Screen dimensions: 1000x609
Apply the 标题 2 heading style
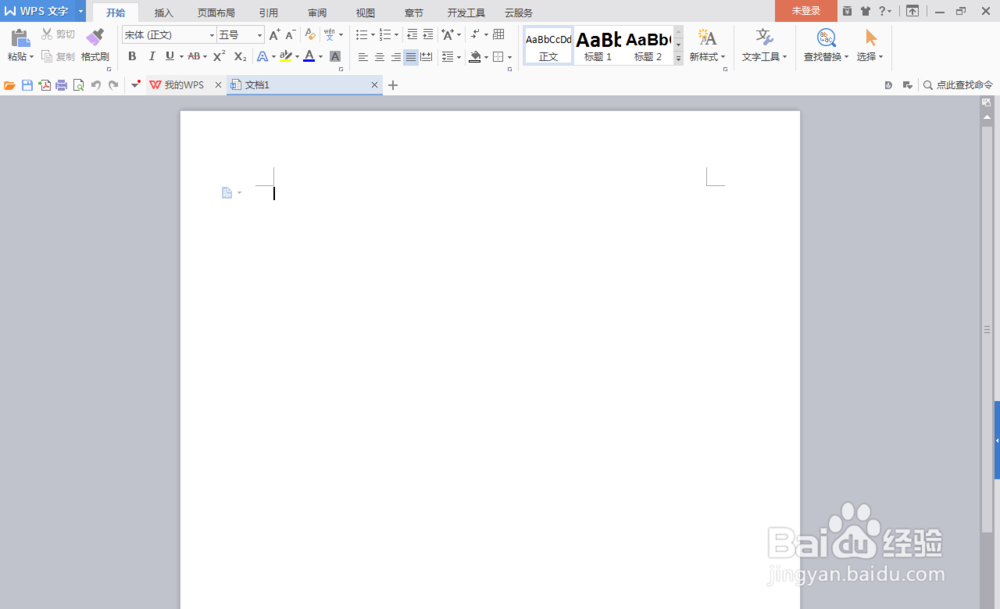pos(648,46)
